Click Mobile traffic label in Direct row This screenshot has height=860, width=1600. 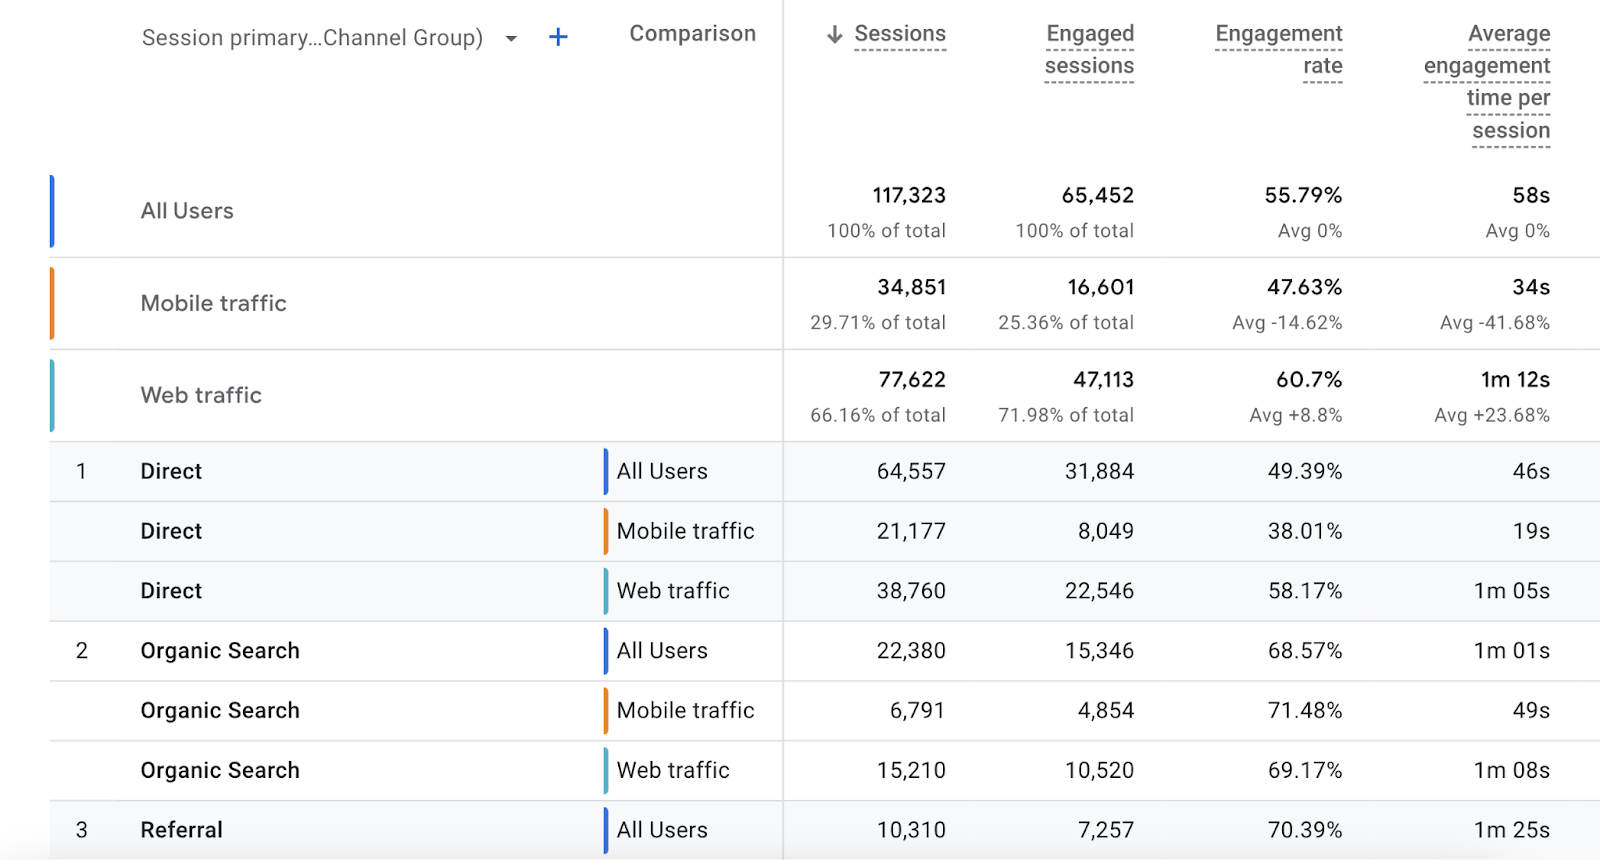pos(685,531)
